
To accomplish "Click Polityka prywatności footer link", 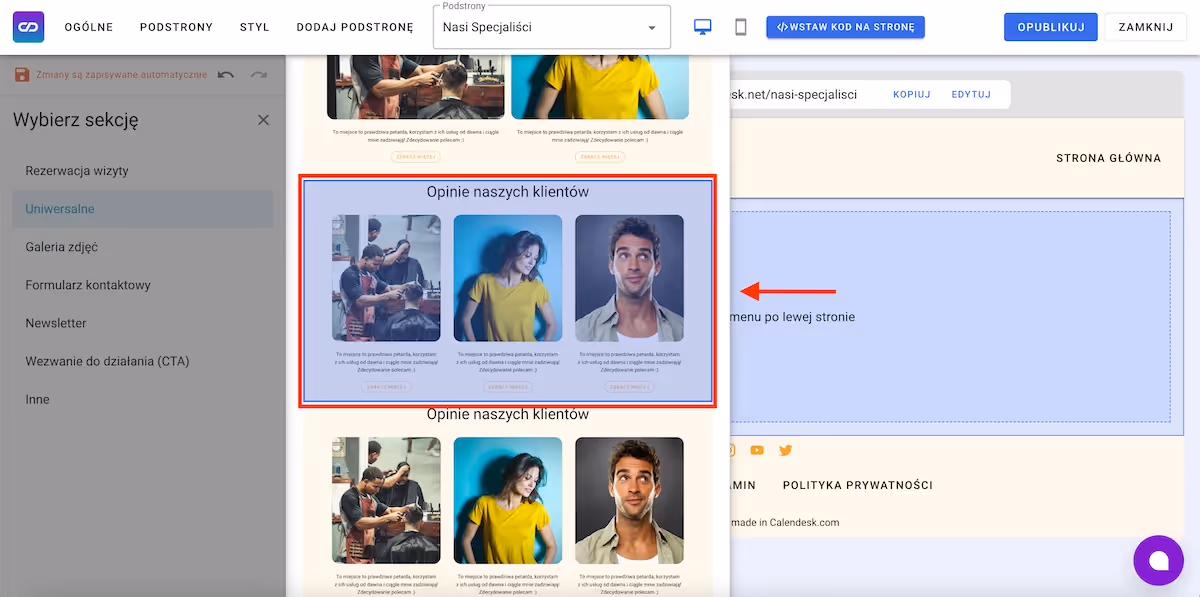I will tap(857, 485).
